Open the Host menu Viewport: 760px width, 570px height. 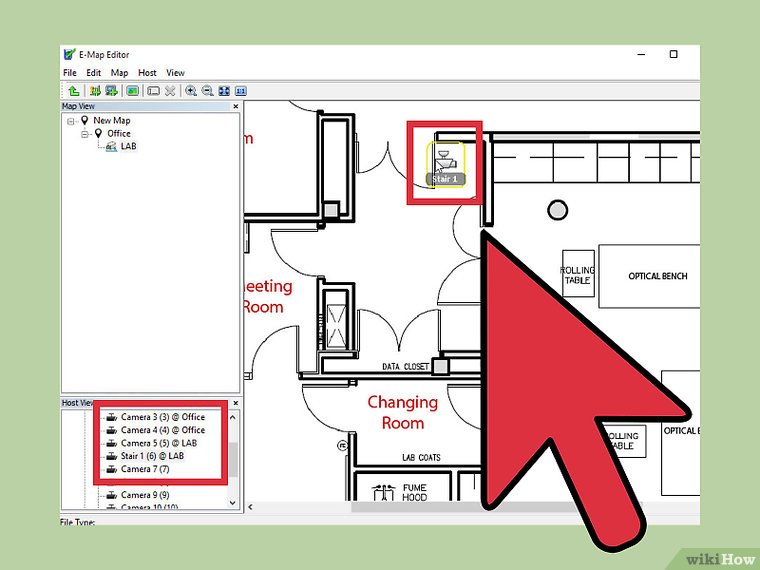[x=147, y=73]
